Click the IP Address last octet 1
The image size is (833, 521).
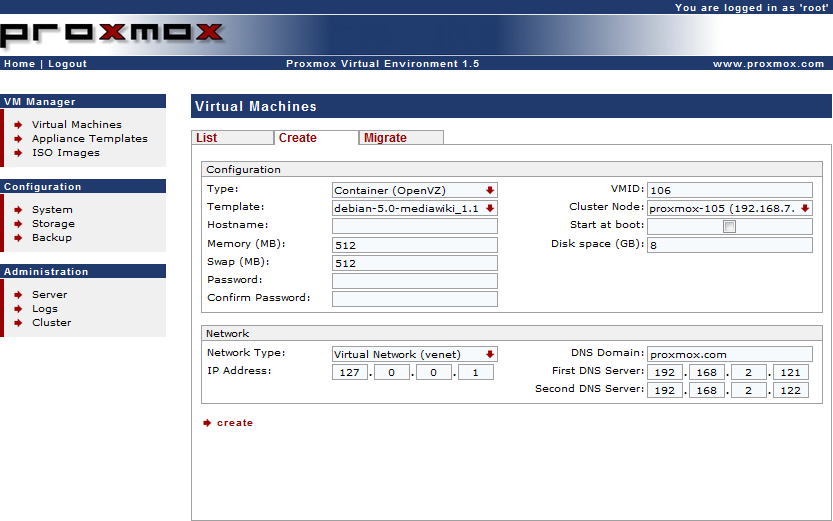click(475, 372)
